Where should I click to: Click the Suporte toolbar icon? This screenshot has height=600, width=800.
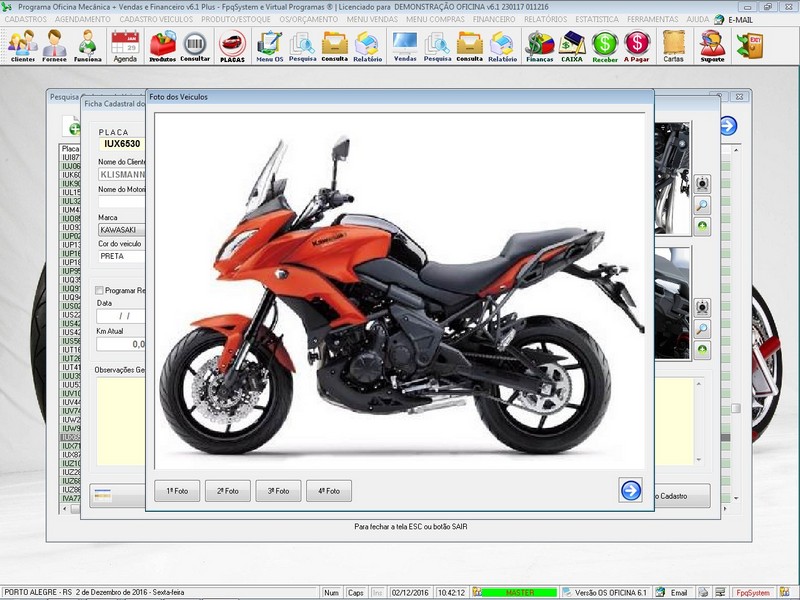(712, 45)
